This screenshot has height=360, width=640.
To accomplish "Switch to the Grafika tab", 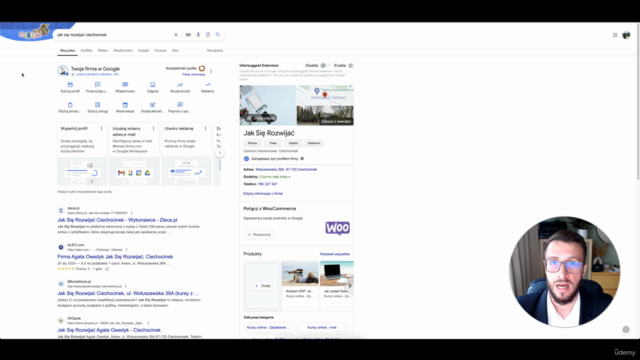I will click(x=86, y=51).
